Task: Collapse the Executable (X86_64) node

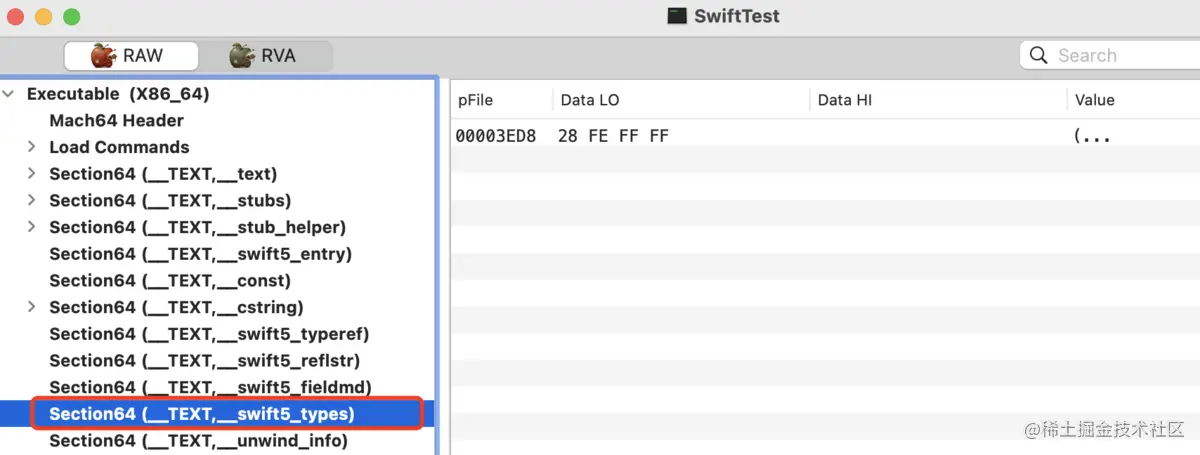Action: click(x=9, y=94)
